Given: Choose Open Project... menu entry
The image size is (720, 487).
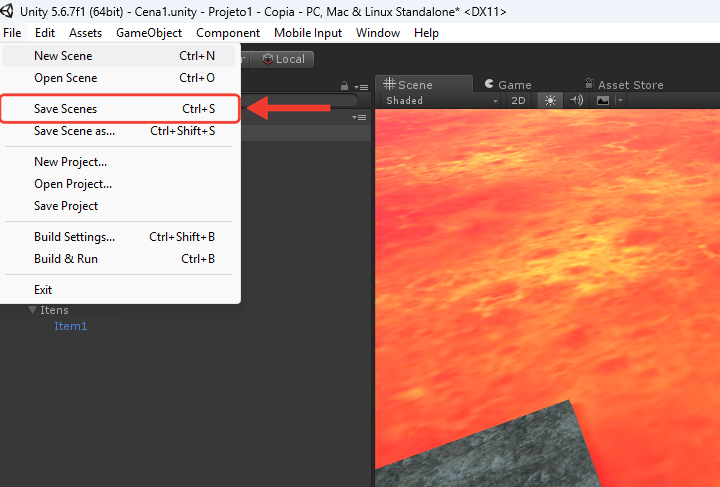Looking at the screenshot, I should point(118,184).
